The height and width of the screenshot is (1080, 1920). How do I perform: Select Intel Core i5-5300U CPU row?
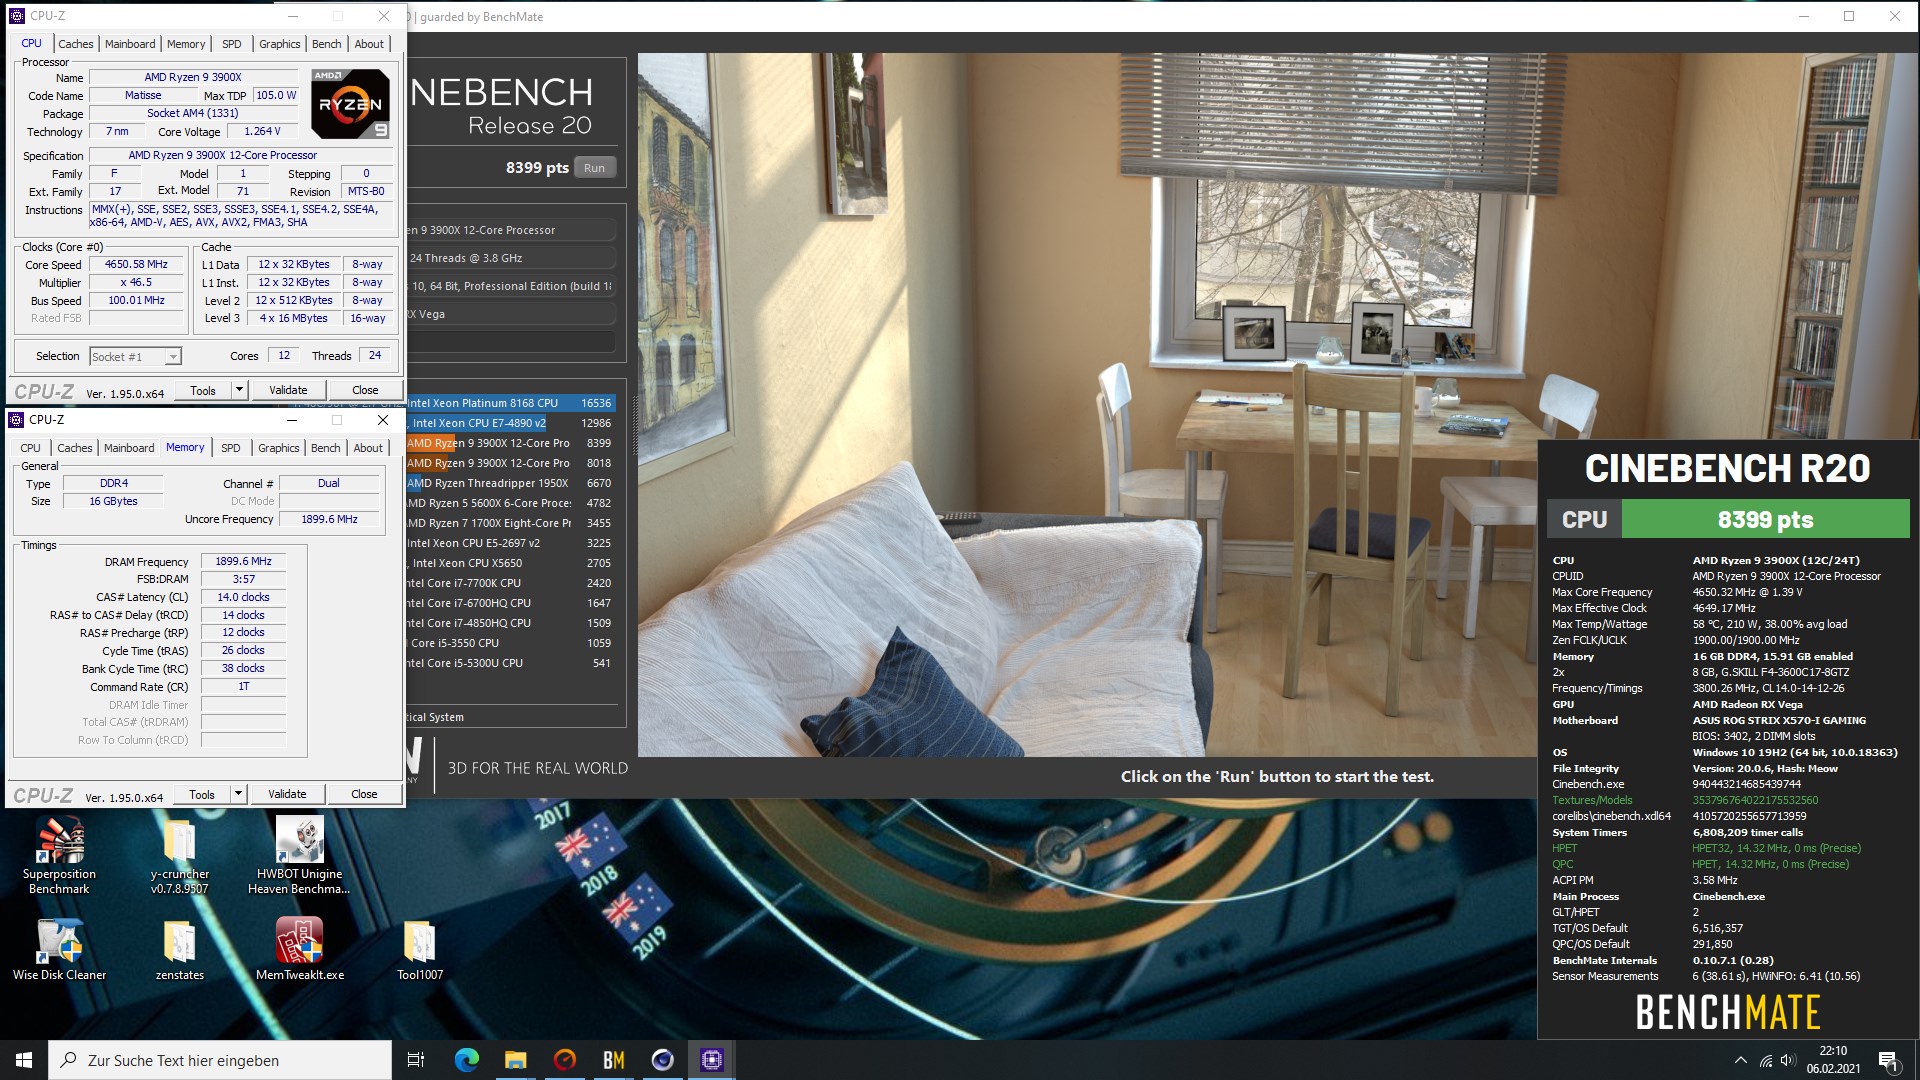511,663
